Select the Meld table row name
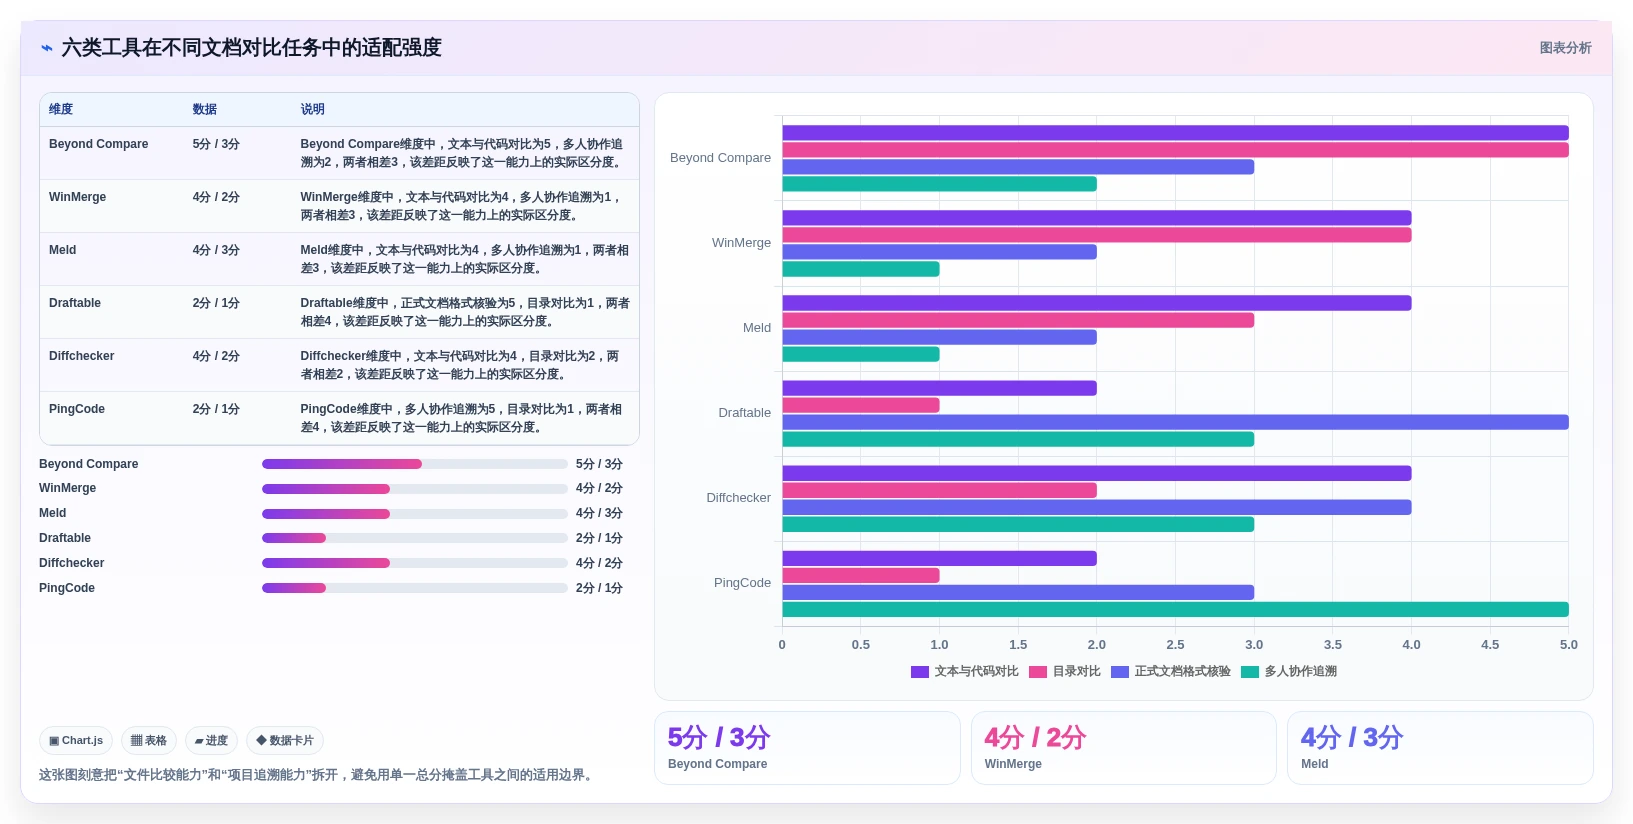1633x824 pixels. click(62, 250)
